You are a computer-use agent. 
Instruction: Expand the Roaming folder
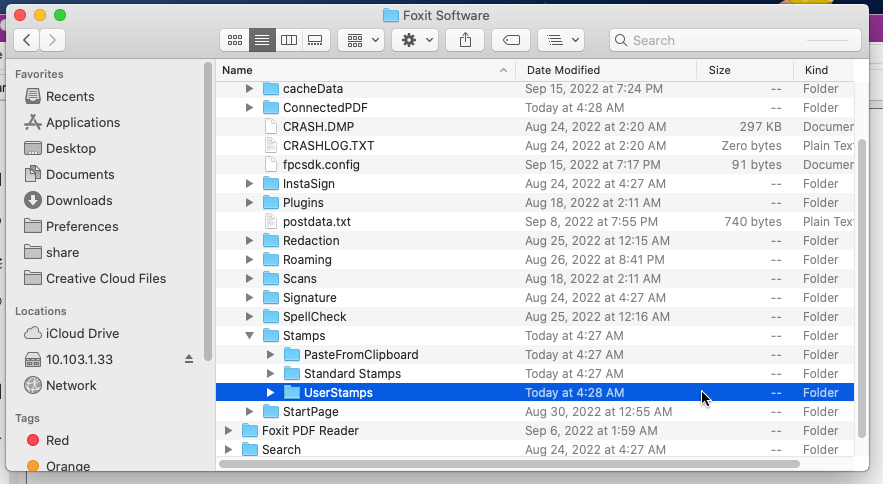click(249, 260)
